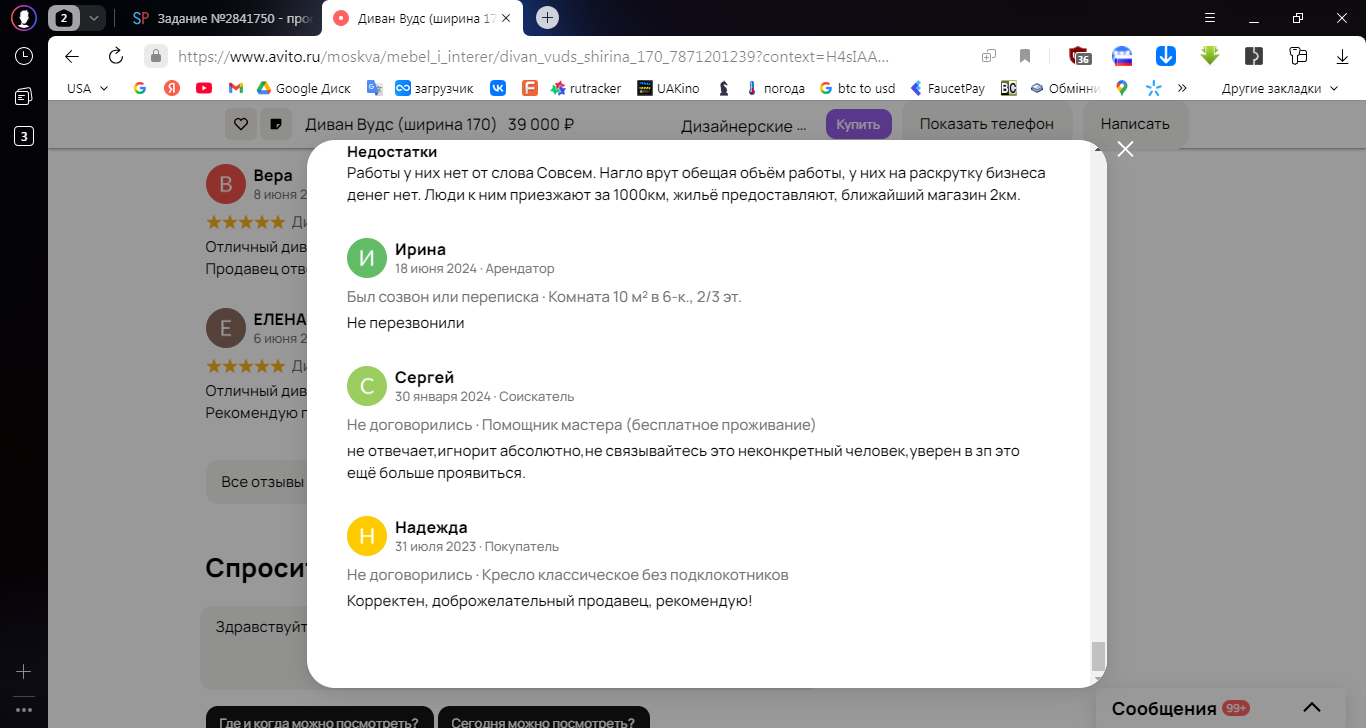Expand the Сообщения chat panel

[x=1313, y=707]
